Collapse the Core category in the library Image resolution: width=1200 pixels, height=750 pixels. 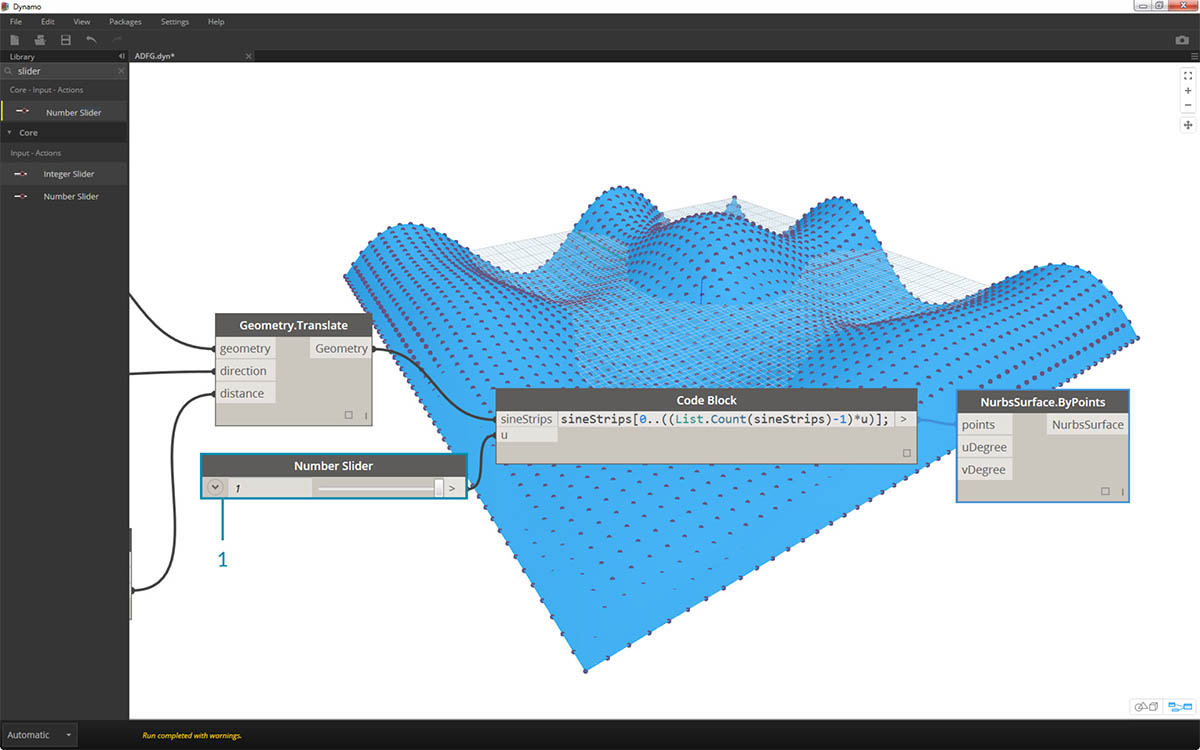(10, 132)
